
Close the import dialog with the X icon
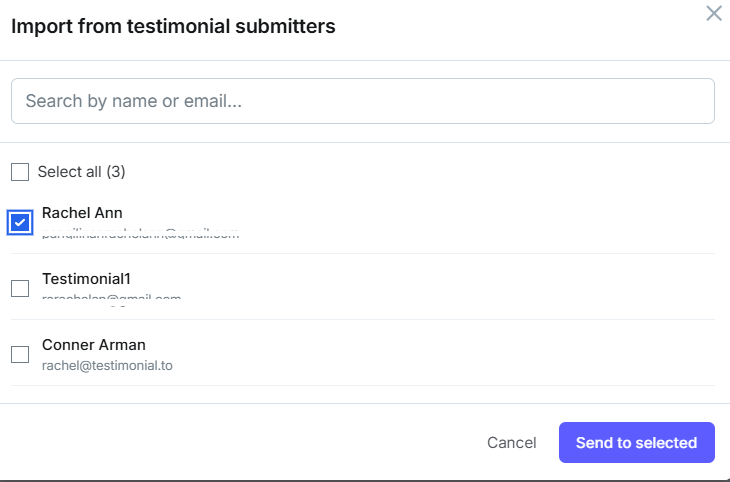[x=714, y=14]
